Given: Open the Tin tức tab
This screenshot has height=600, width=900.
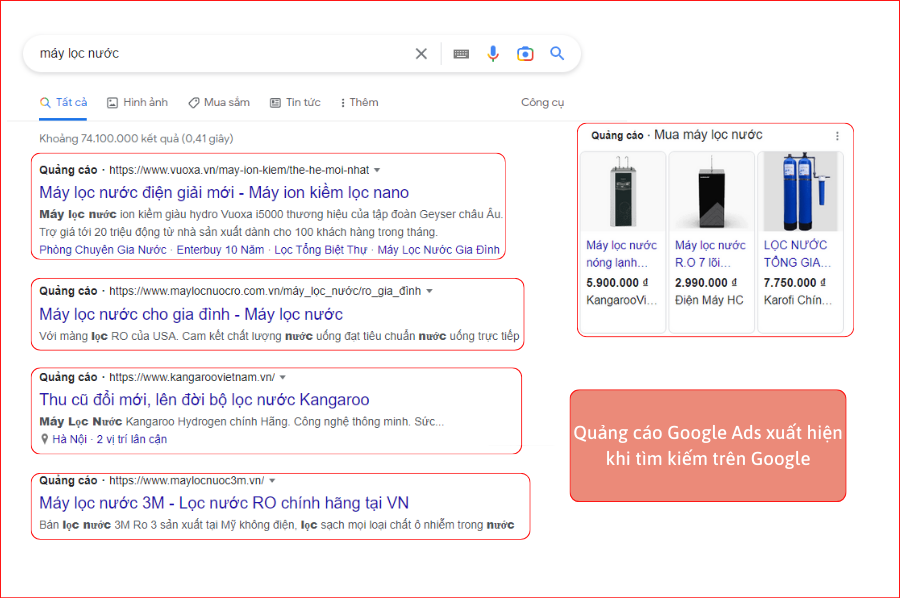Looking at the screenshot, I should pos(295,103).
